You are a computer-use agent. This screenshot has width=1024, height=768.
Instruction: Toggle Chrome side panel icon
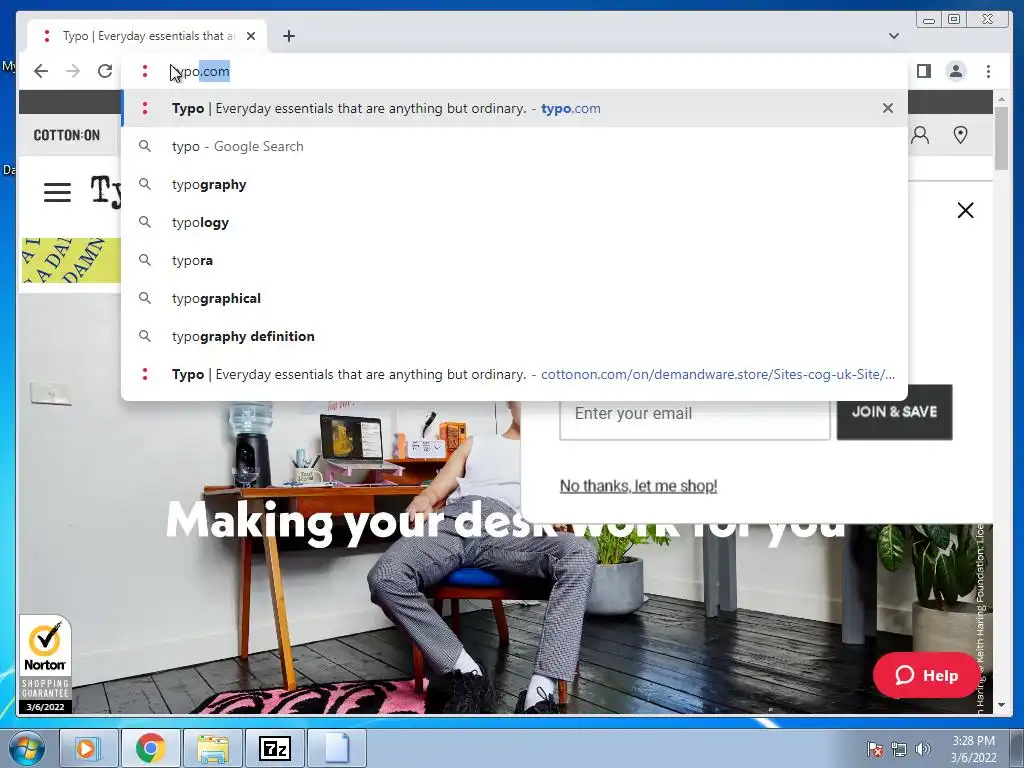click(x=923, y=71)
